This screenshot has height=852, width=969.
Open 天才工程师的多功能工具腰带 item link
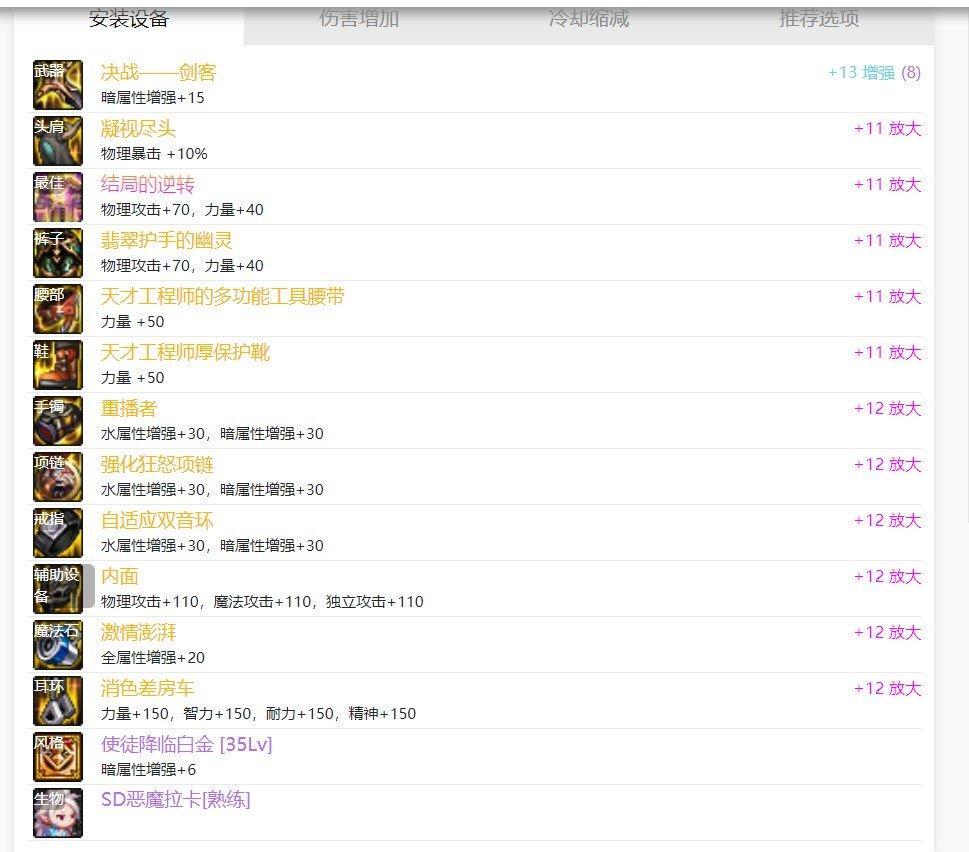[222, 297]
